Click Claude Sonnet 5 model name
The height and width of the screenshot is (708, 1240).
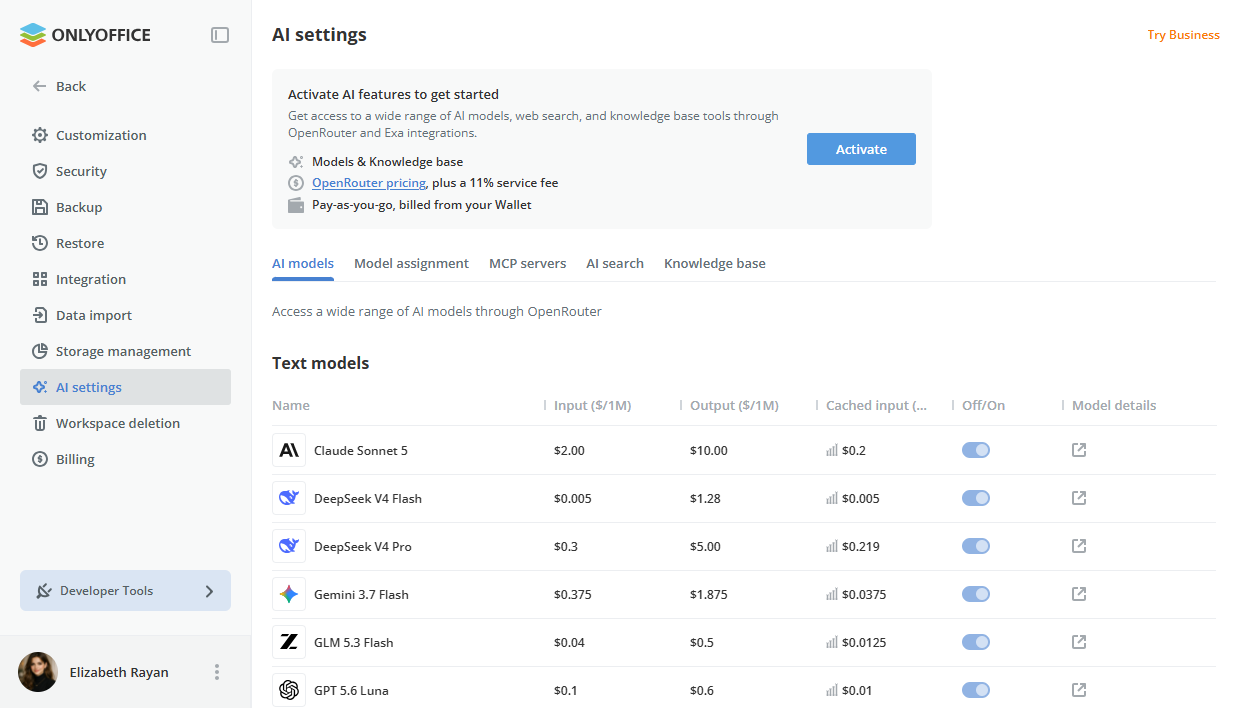pyautogui.click(x=361, y=450)
